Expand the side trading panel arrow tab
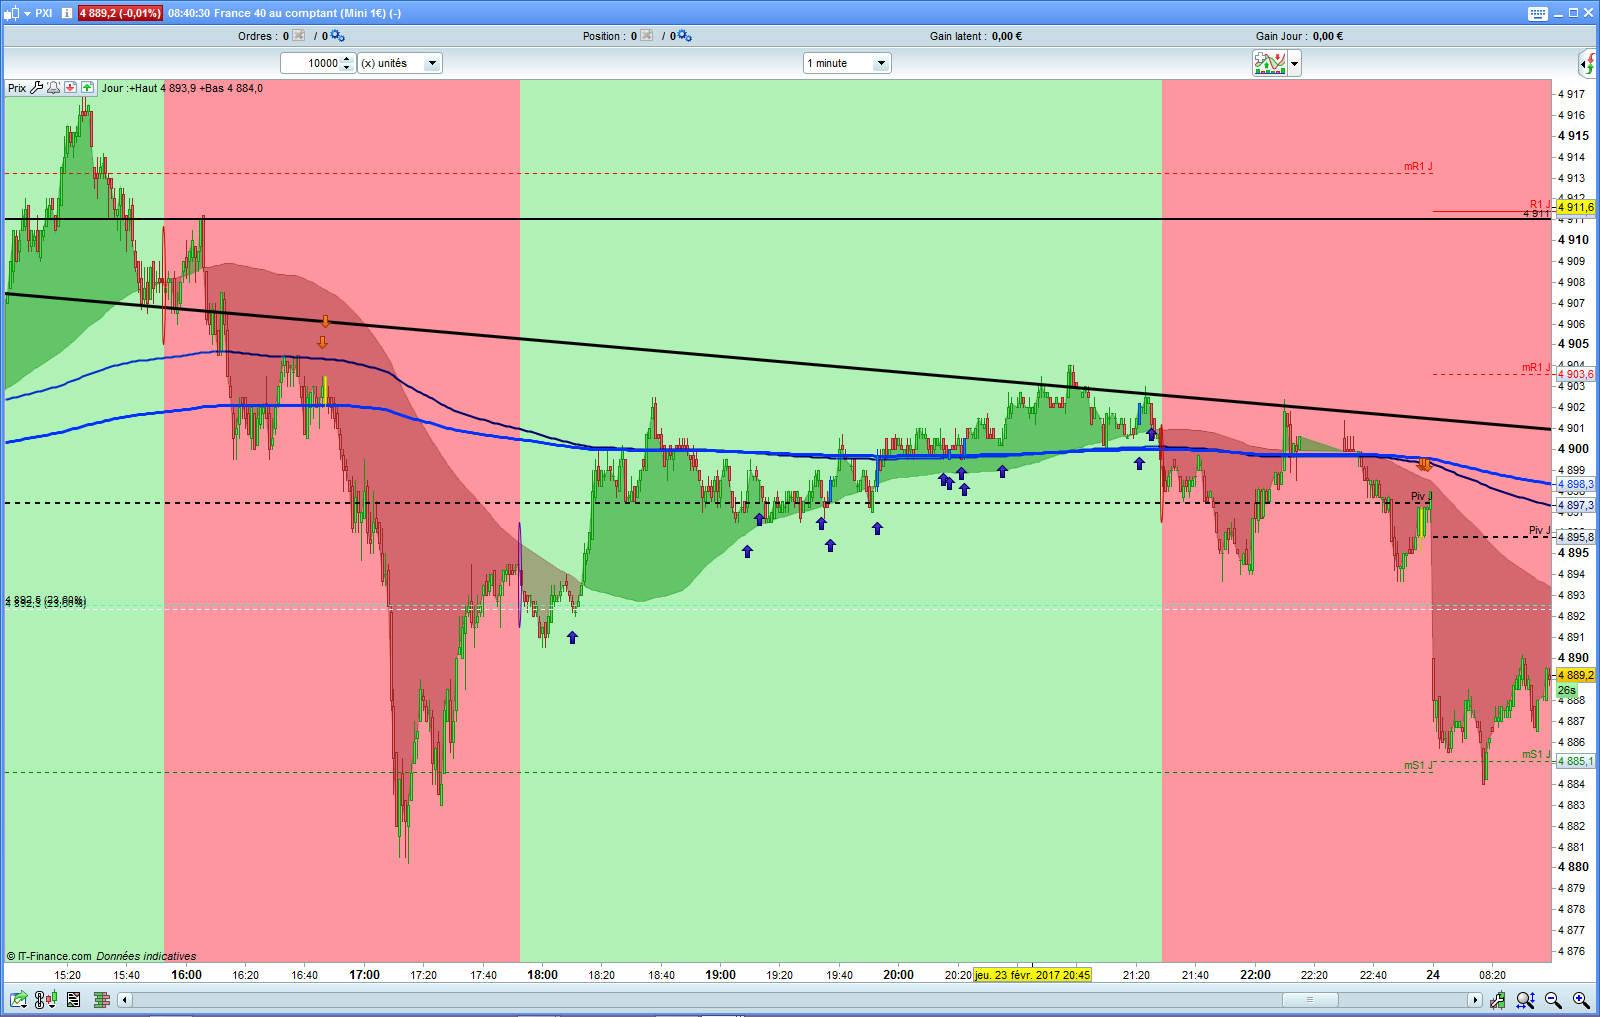 (1588, 64)
